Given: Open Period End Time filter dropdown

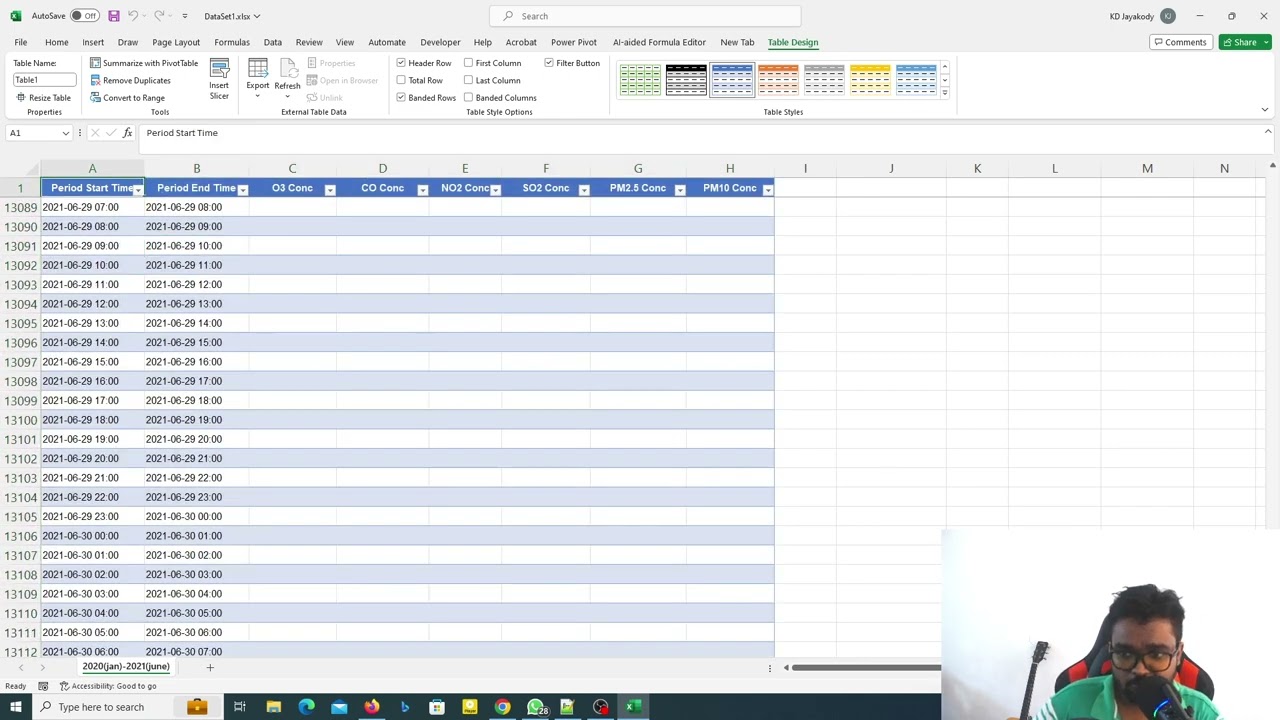Looking at the screenshot, I should 242,189.
